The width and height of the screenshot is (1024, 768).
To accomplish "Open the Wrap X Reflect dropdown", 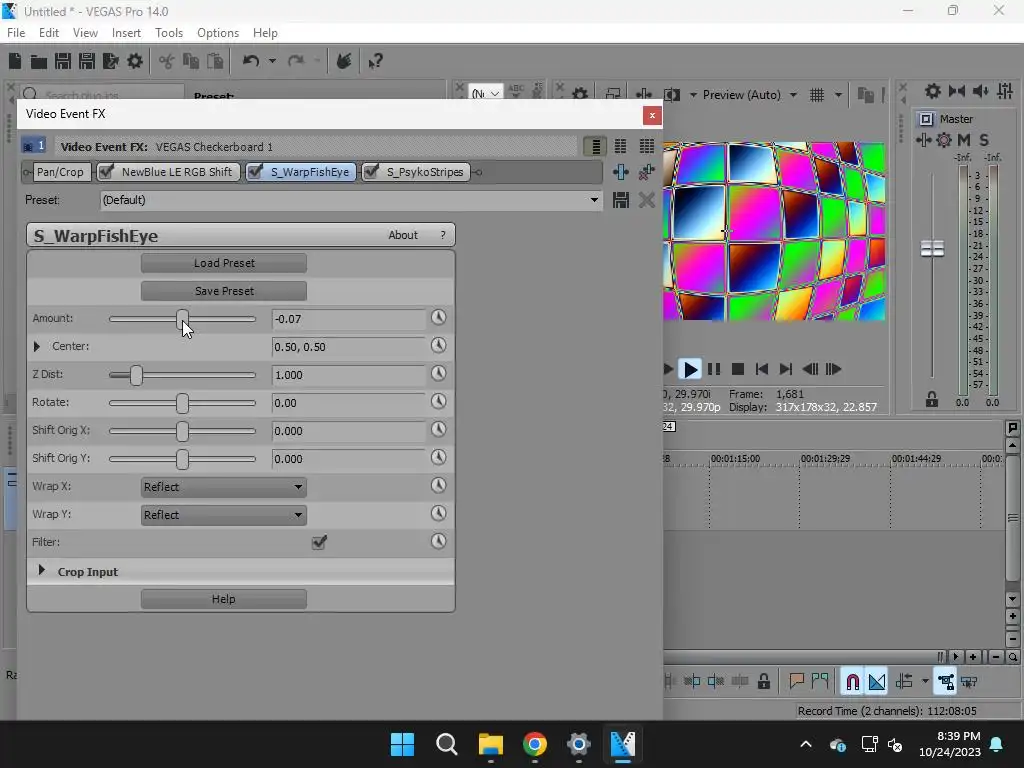I will (223, 487).
